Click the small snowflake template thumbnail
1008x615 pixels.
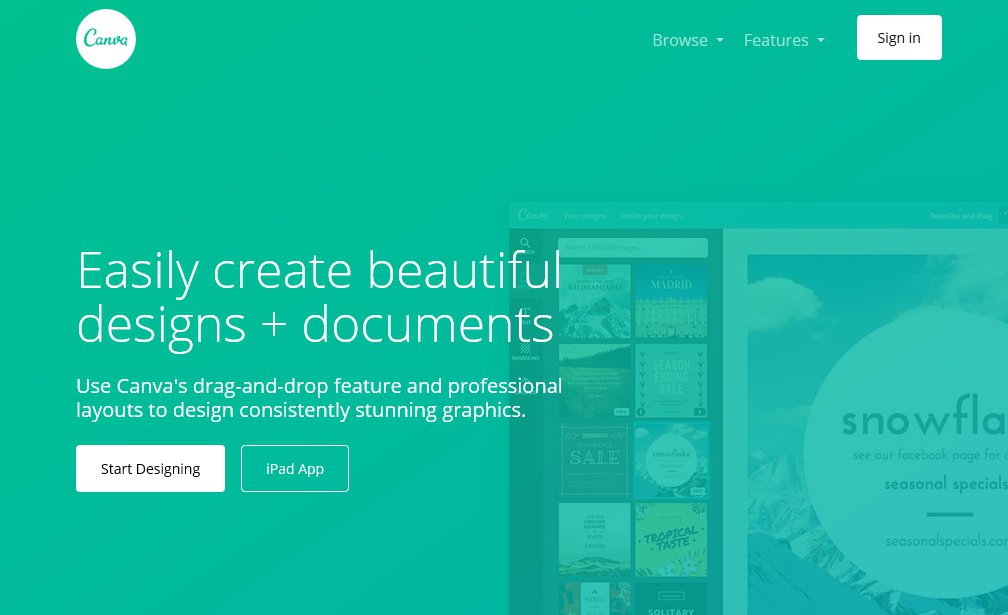(671, 458)
